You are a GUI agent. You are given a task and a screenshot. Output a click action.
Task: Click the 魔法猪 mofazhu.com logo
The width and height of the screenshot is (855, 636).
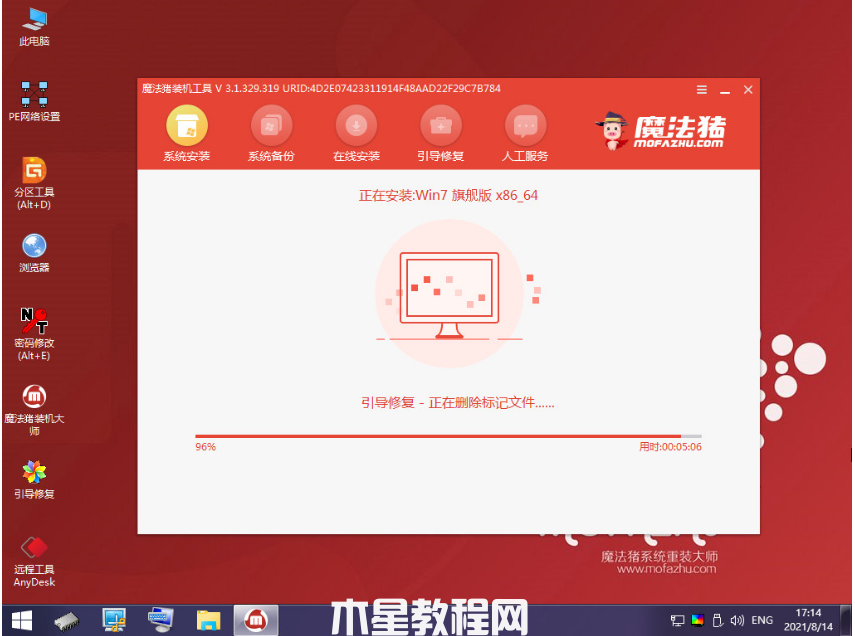[661, 131]
